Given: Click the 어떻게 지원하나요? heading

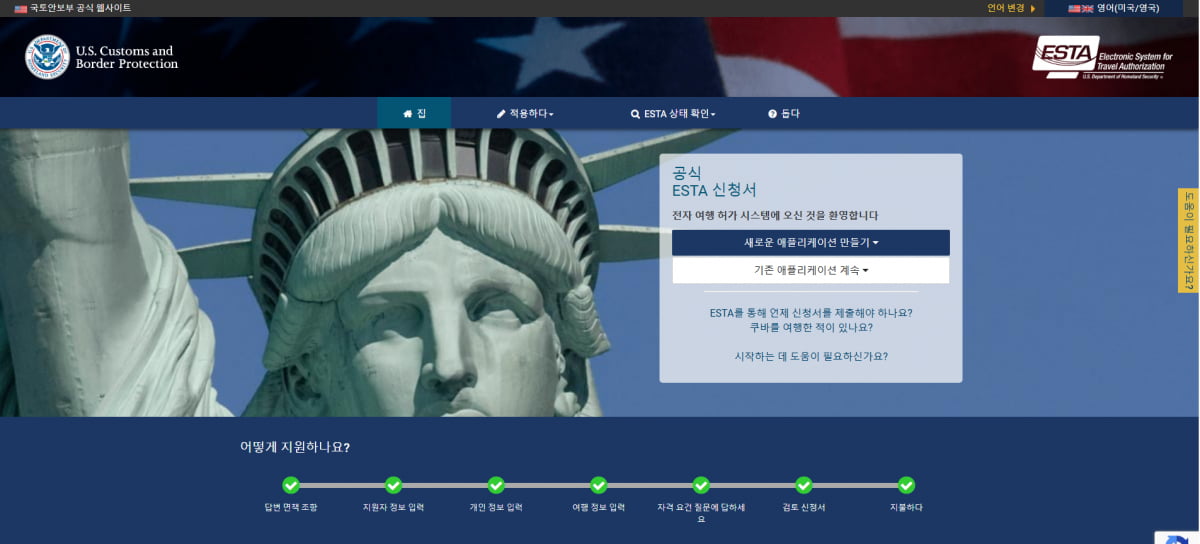Looking at the screenshot, I should (x=295, y=447).
